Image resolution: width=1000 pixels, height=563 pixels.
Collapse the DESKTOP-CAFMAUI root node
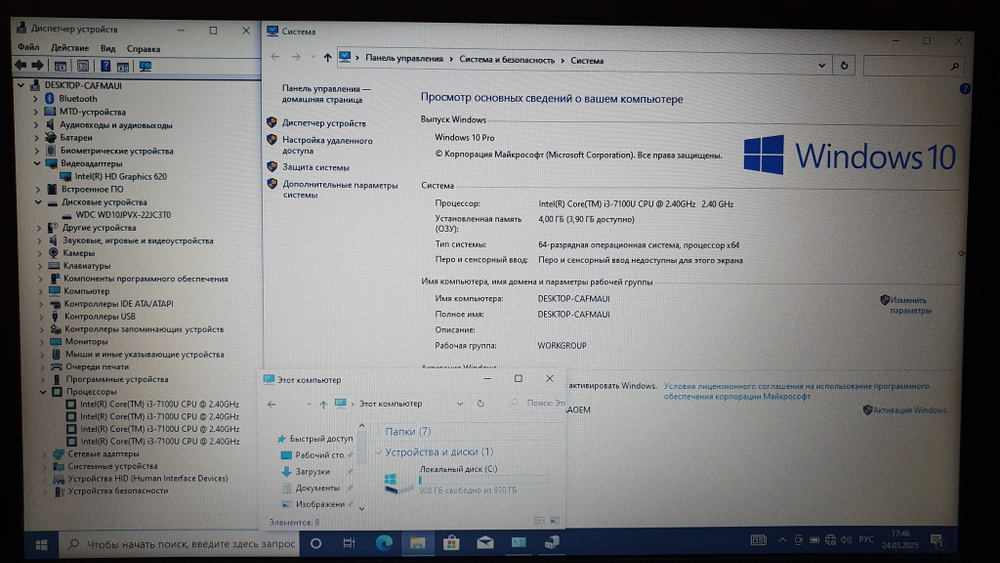pos(21,85)
